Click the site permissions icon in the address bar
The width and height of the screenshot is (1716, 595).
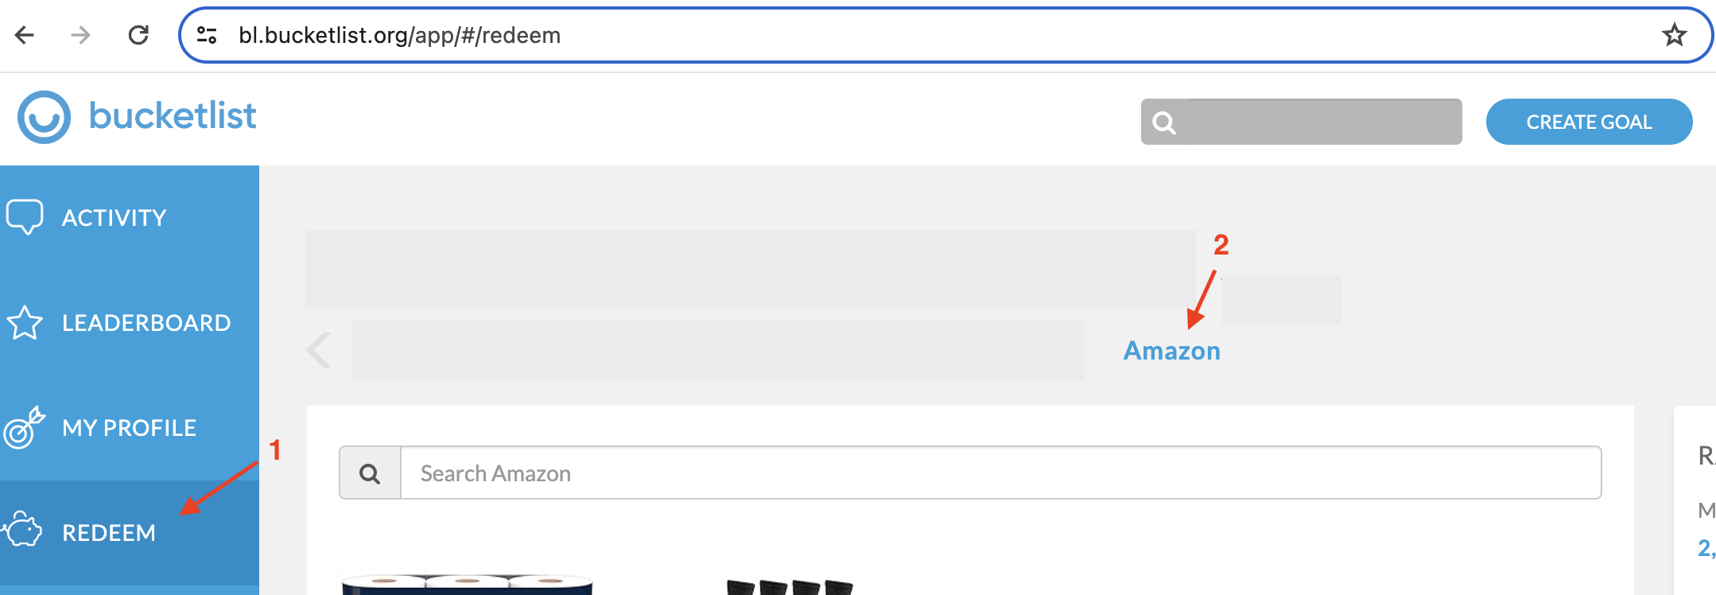(x=206, y=33)
